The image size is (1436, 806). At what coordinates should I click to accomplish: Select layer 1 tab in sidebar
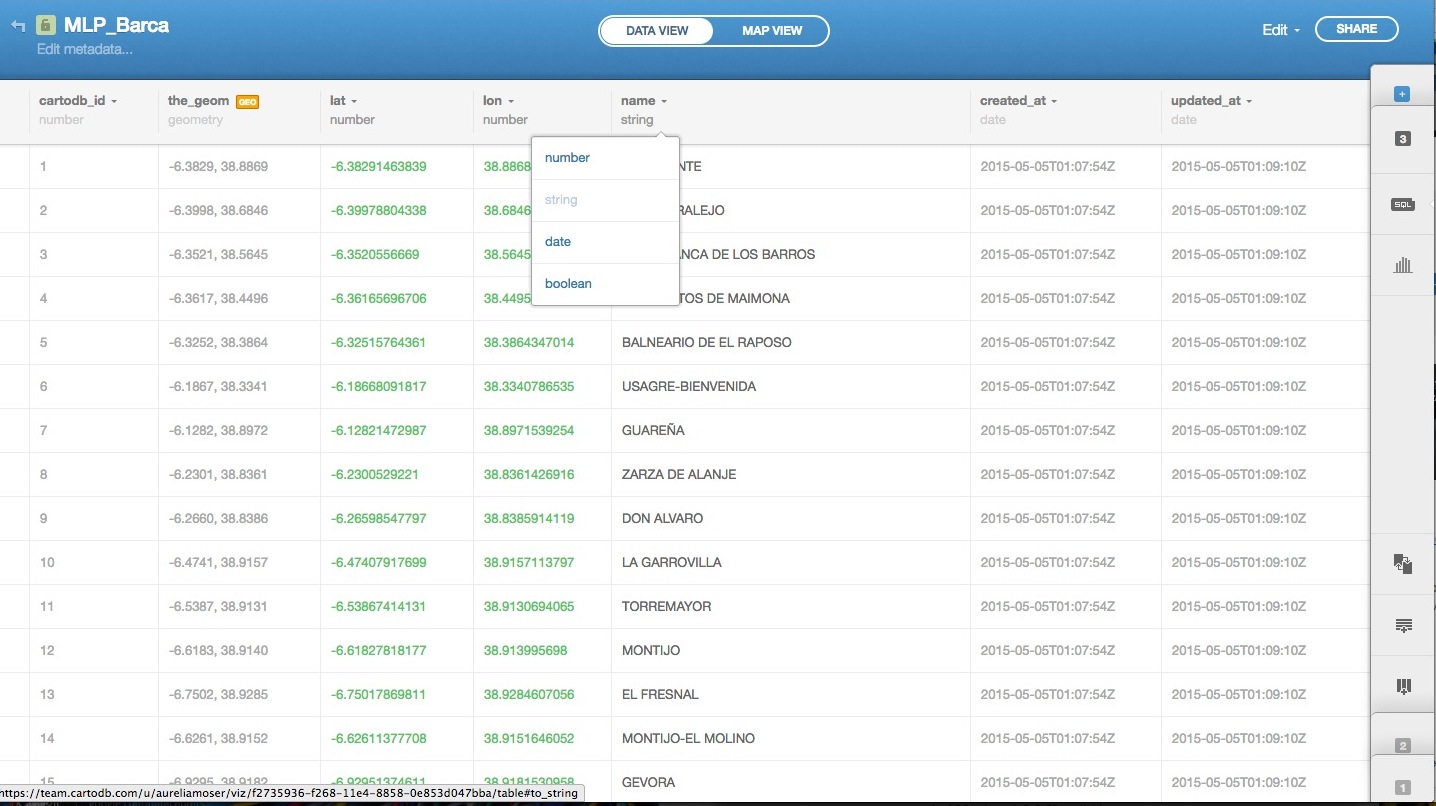pos(1402,788)
